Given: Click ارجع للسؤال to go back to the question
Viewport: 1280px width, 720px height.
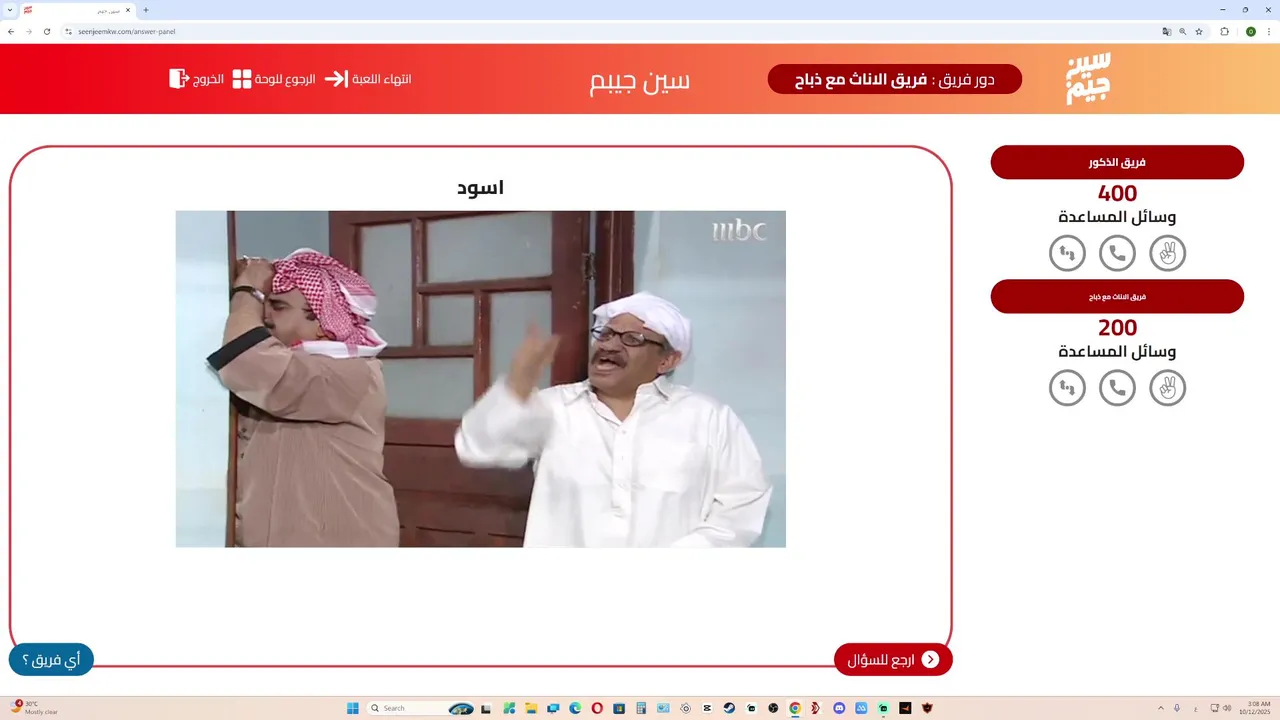Looking at the screenshot, I should pos(893,659).
